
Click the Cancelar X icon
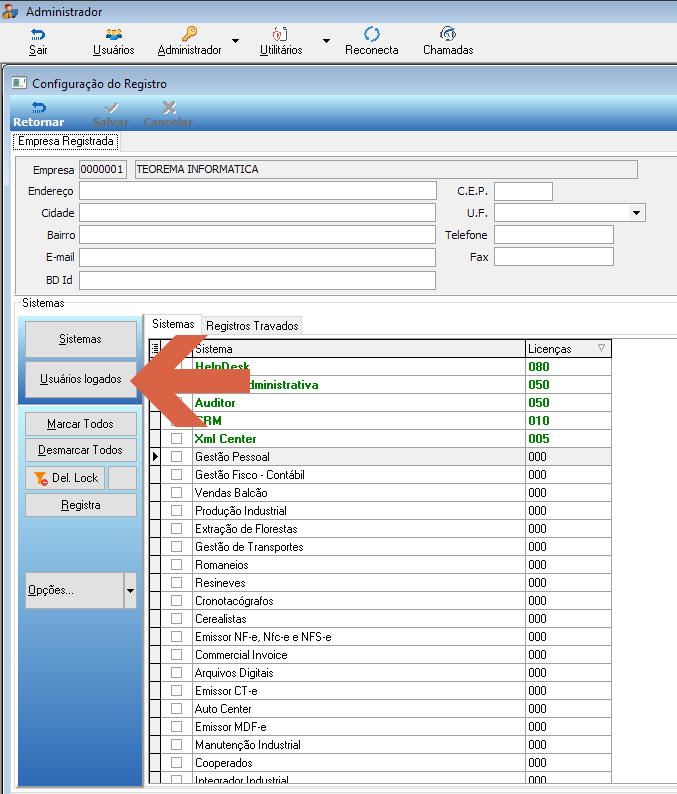(x=169, y=107)
